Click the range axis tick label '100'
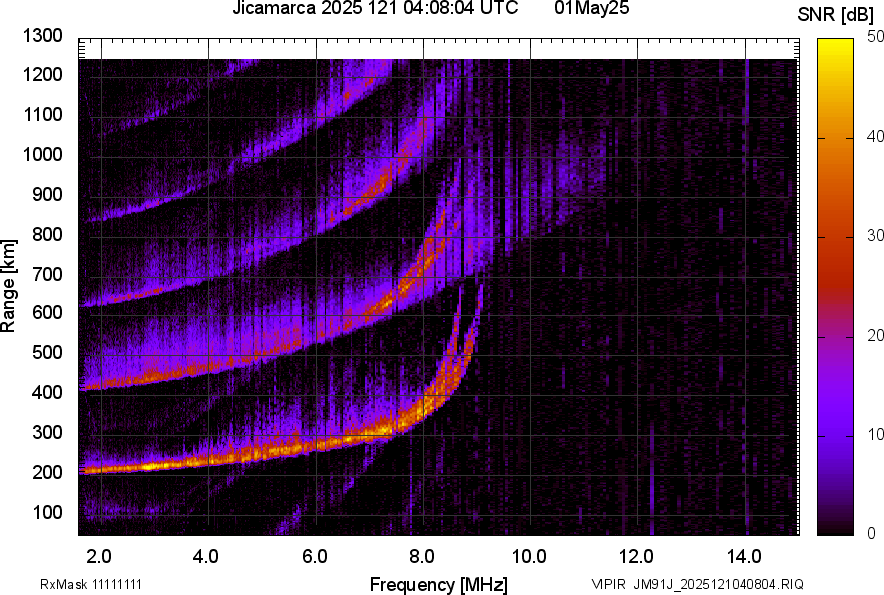 click(47, 512)
